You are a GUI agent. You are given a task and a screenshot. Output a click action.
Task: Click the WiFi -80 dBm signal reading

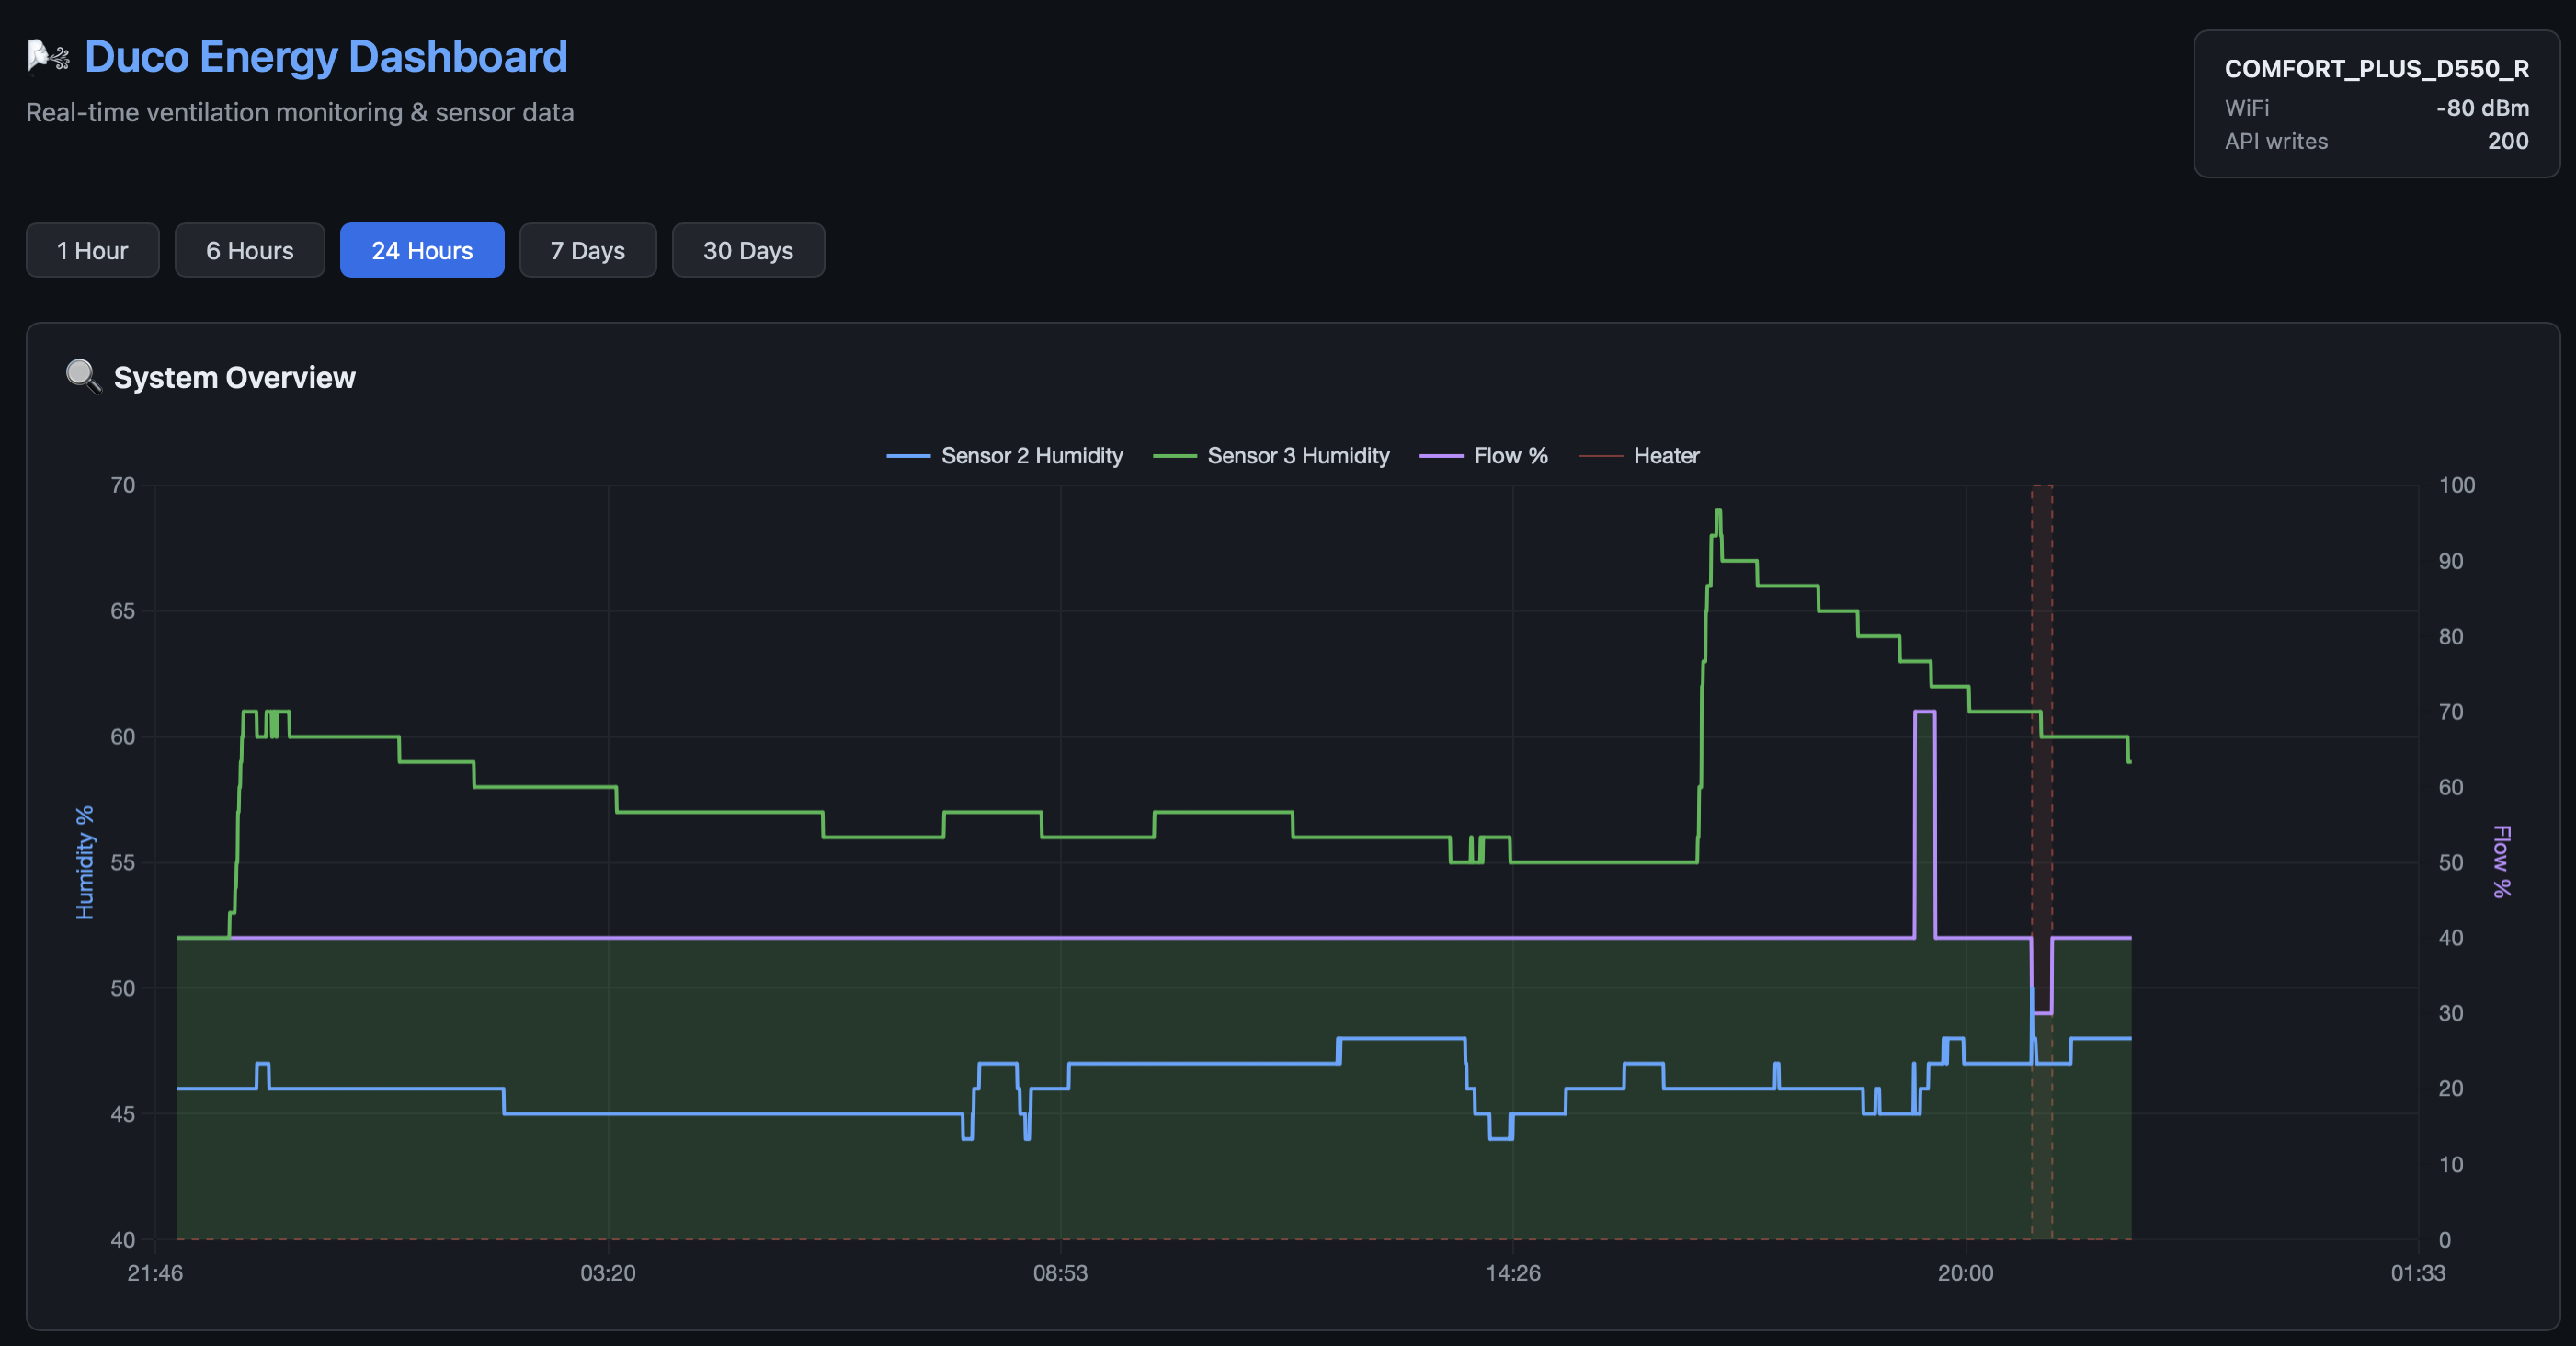(x=2481, y=108)
